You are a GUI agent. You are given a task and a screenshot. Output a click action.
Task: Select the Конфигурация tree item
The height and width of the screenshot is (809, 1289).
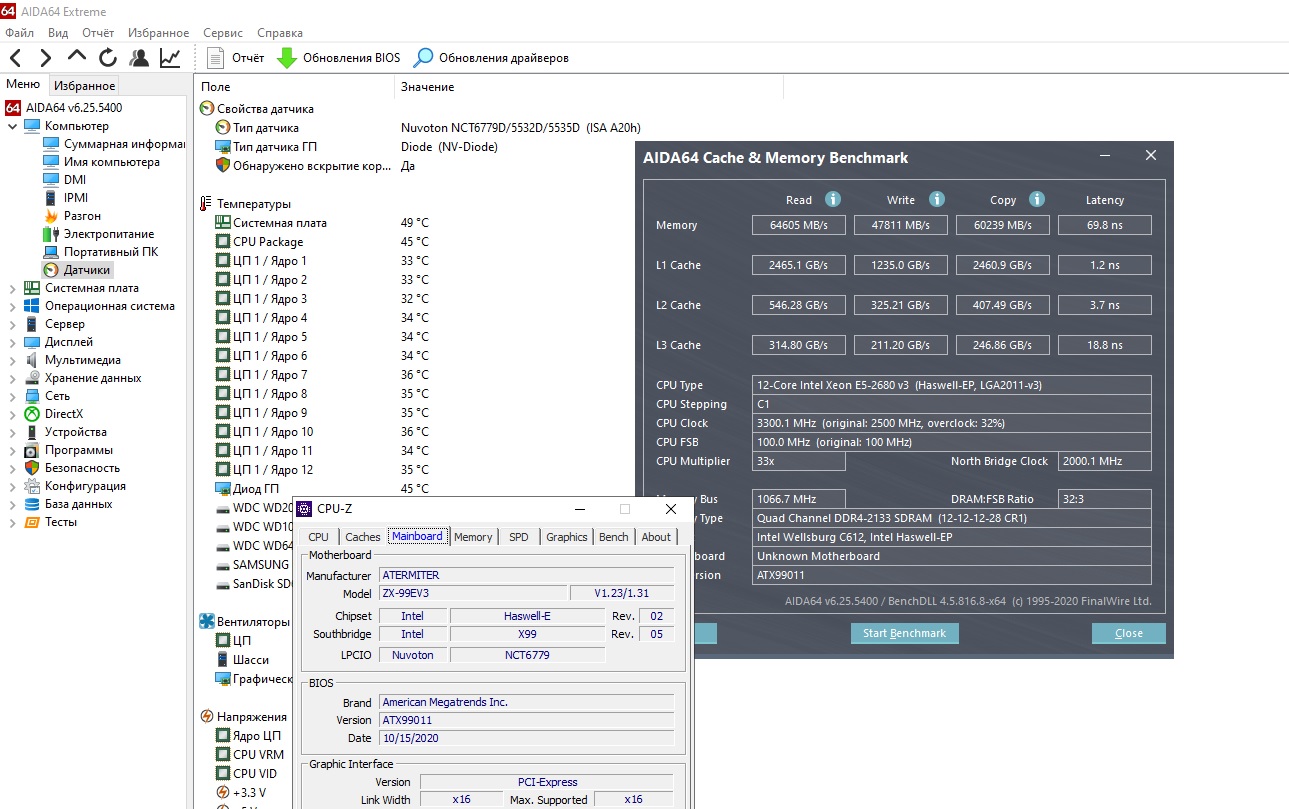coord(75,486)
